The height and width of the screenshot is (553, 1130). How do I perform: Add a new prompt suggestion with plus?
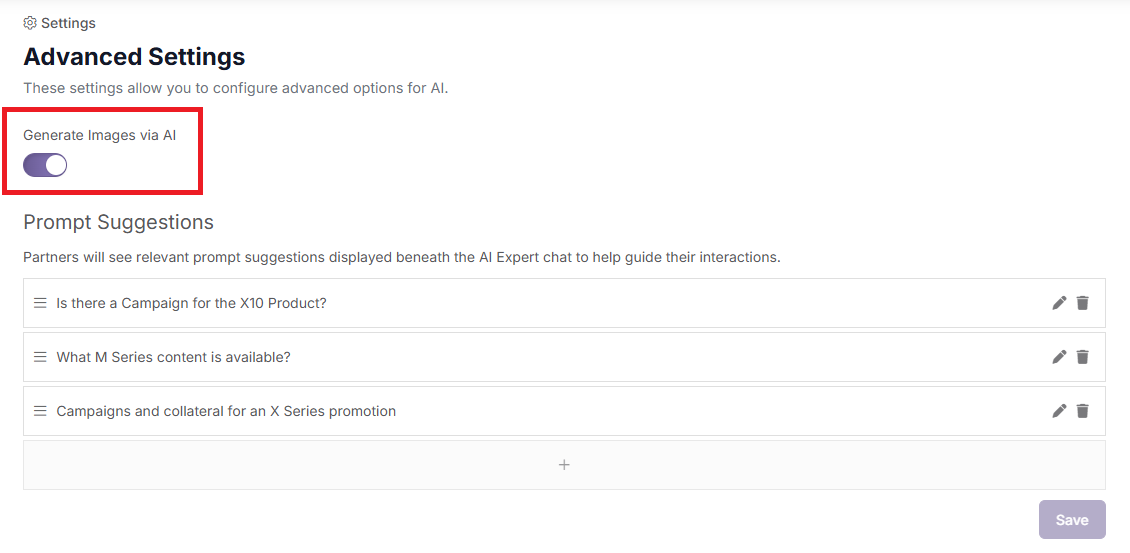[x=564, y=465]
